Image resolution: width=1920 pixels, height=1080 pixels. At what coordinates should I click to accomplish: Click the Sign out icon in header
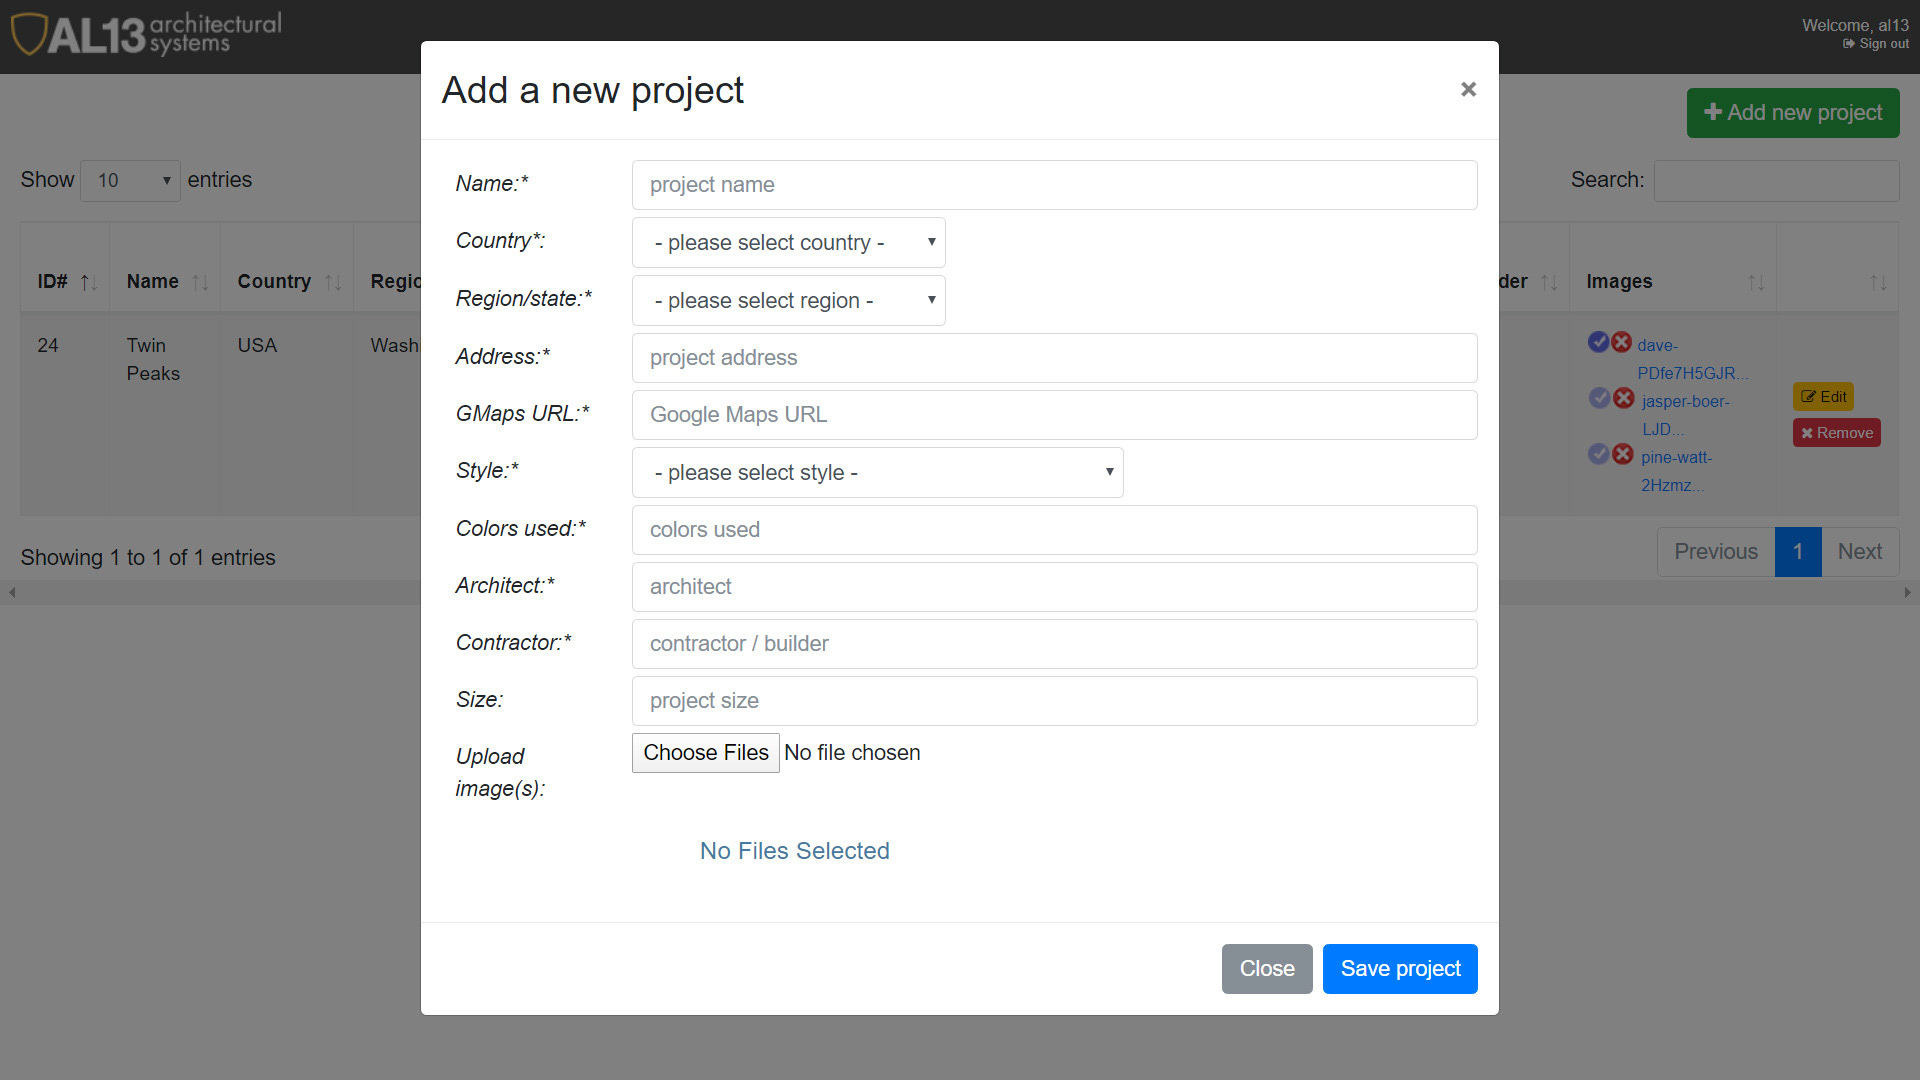pyautogui.click(x=1848, y=44)
